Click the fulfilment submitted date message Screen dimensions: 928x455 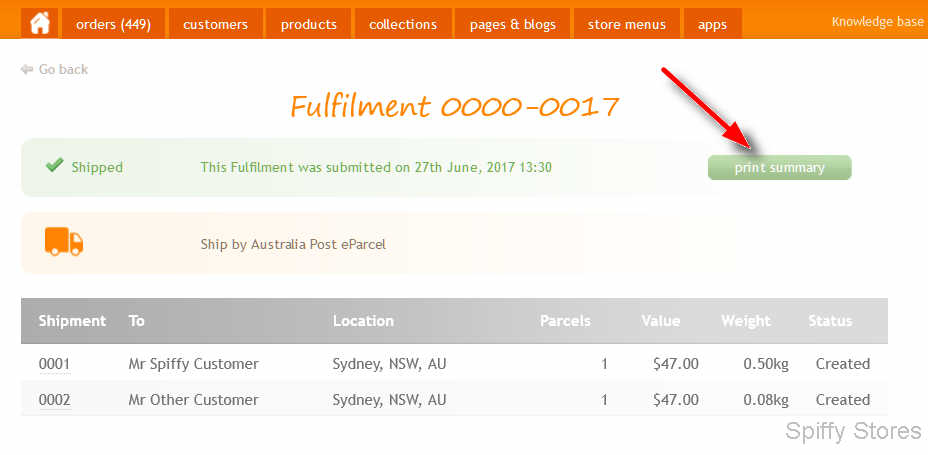coord(376,167)
